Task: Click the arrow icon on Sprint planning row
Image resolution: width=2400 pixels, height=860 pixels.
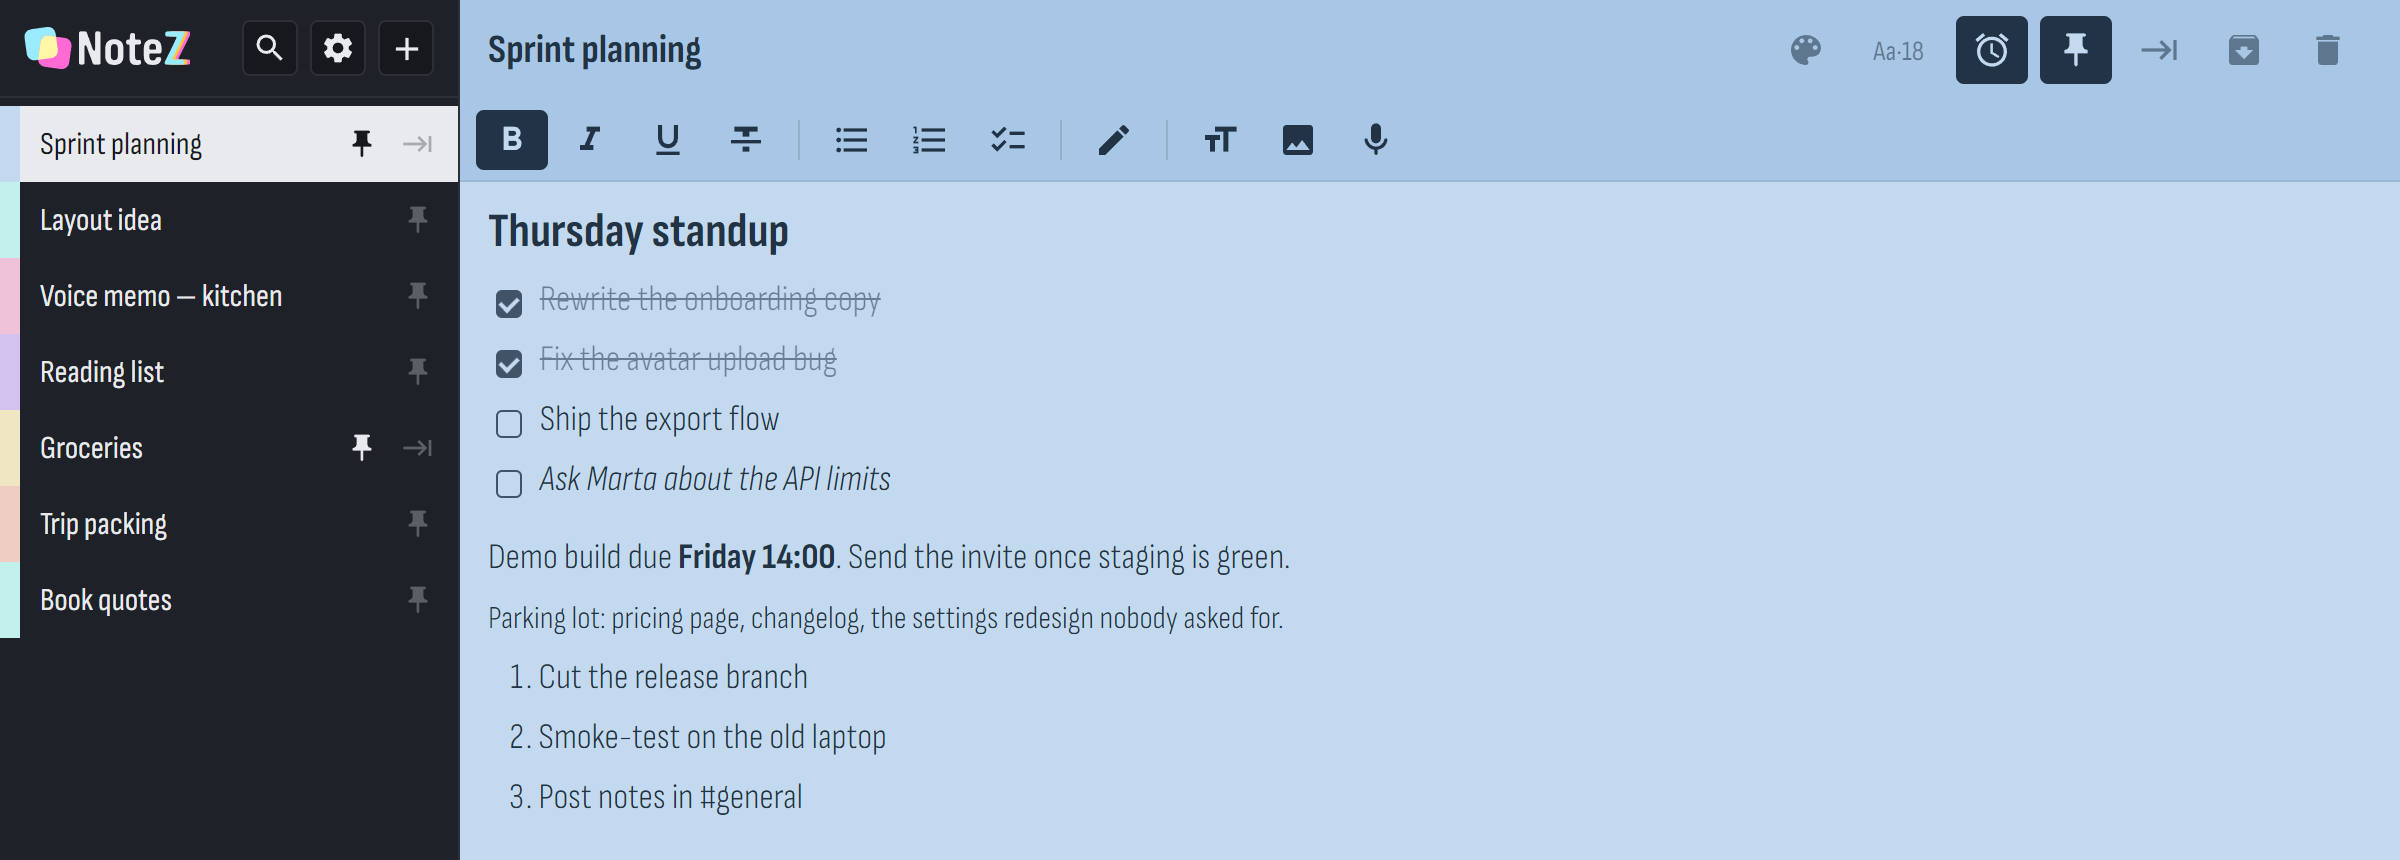Action: (418, 144)
